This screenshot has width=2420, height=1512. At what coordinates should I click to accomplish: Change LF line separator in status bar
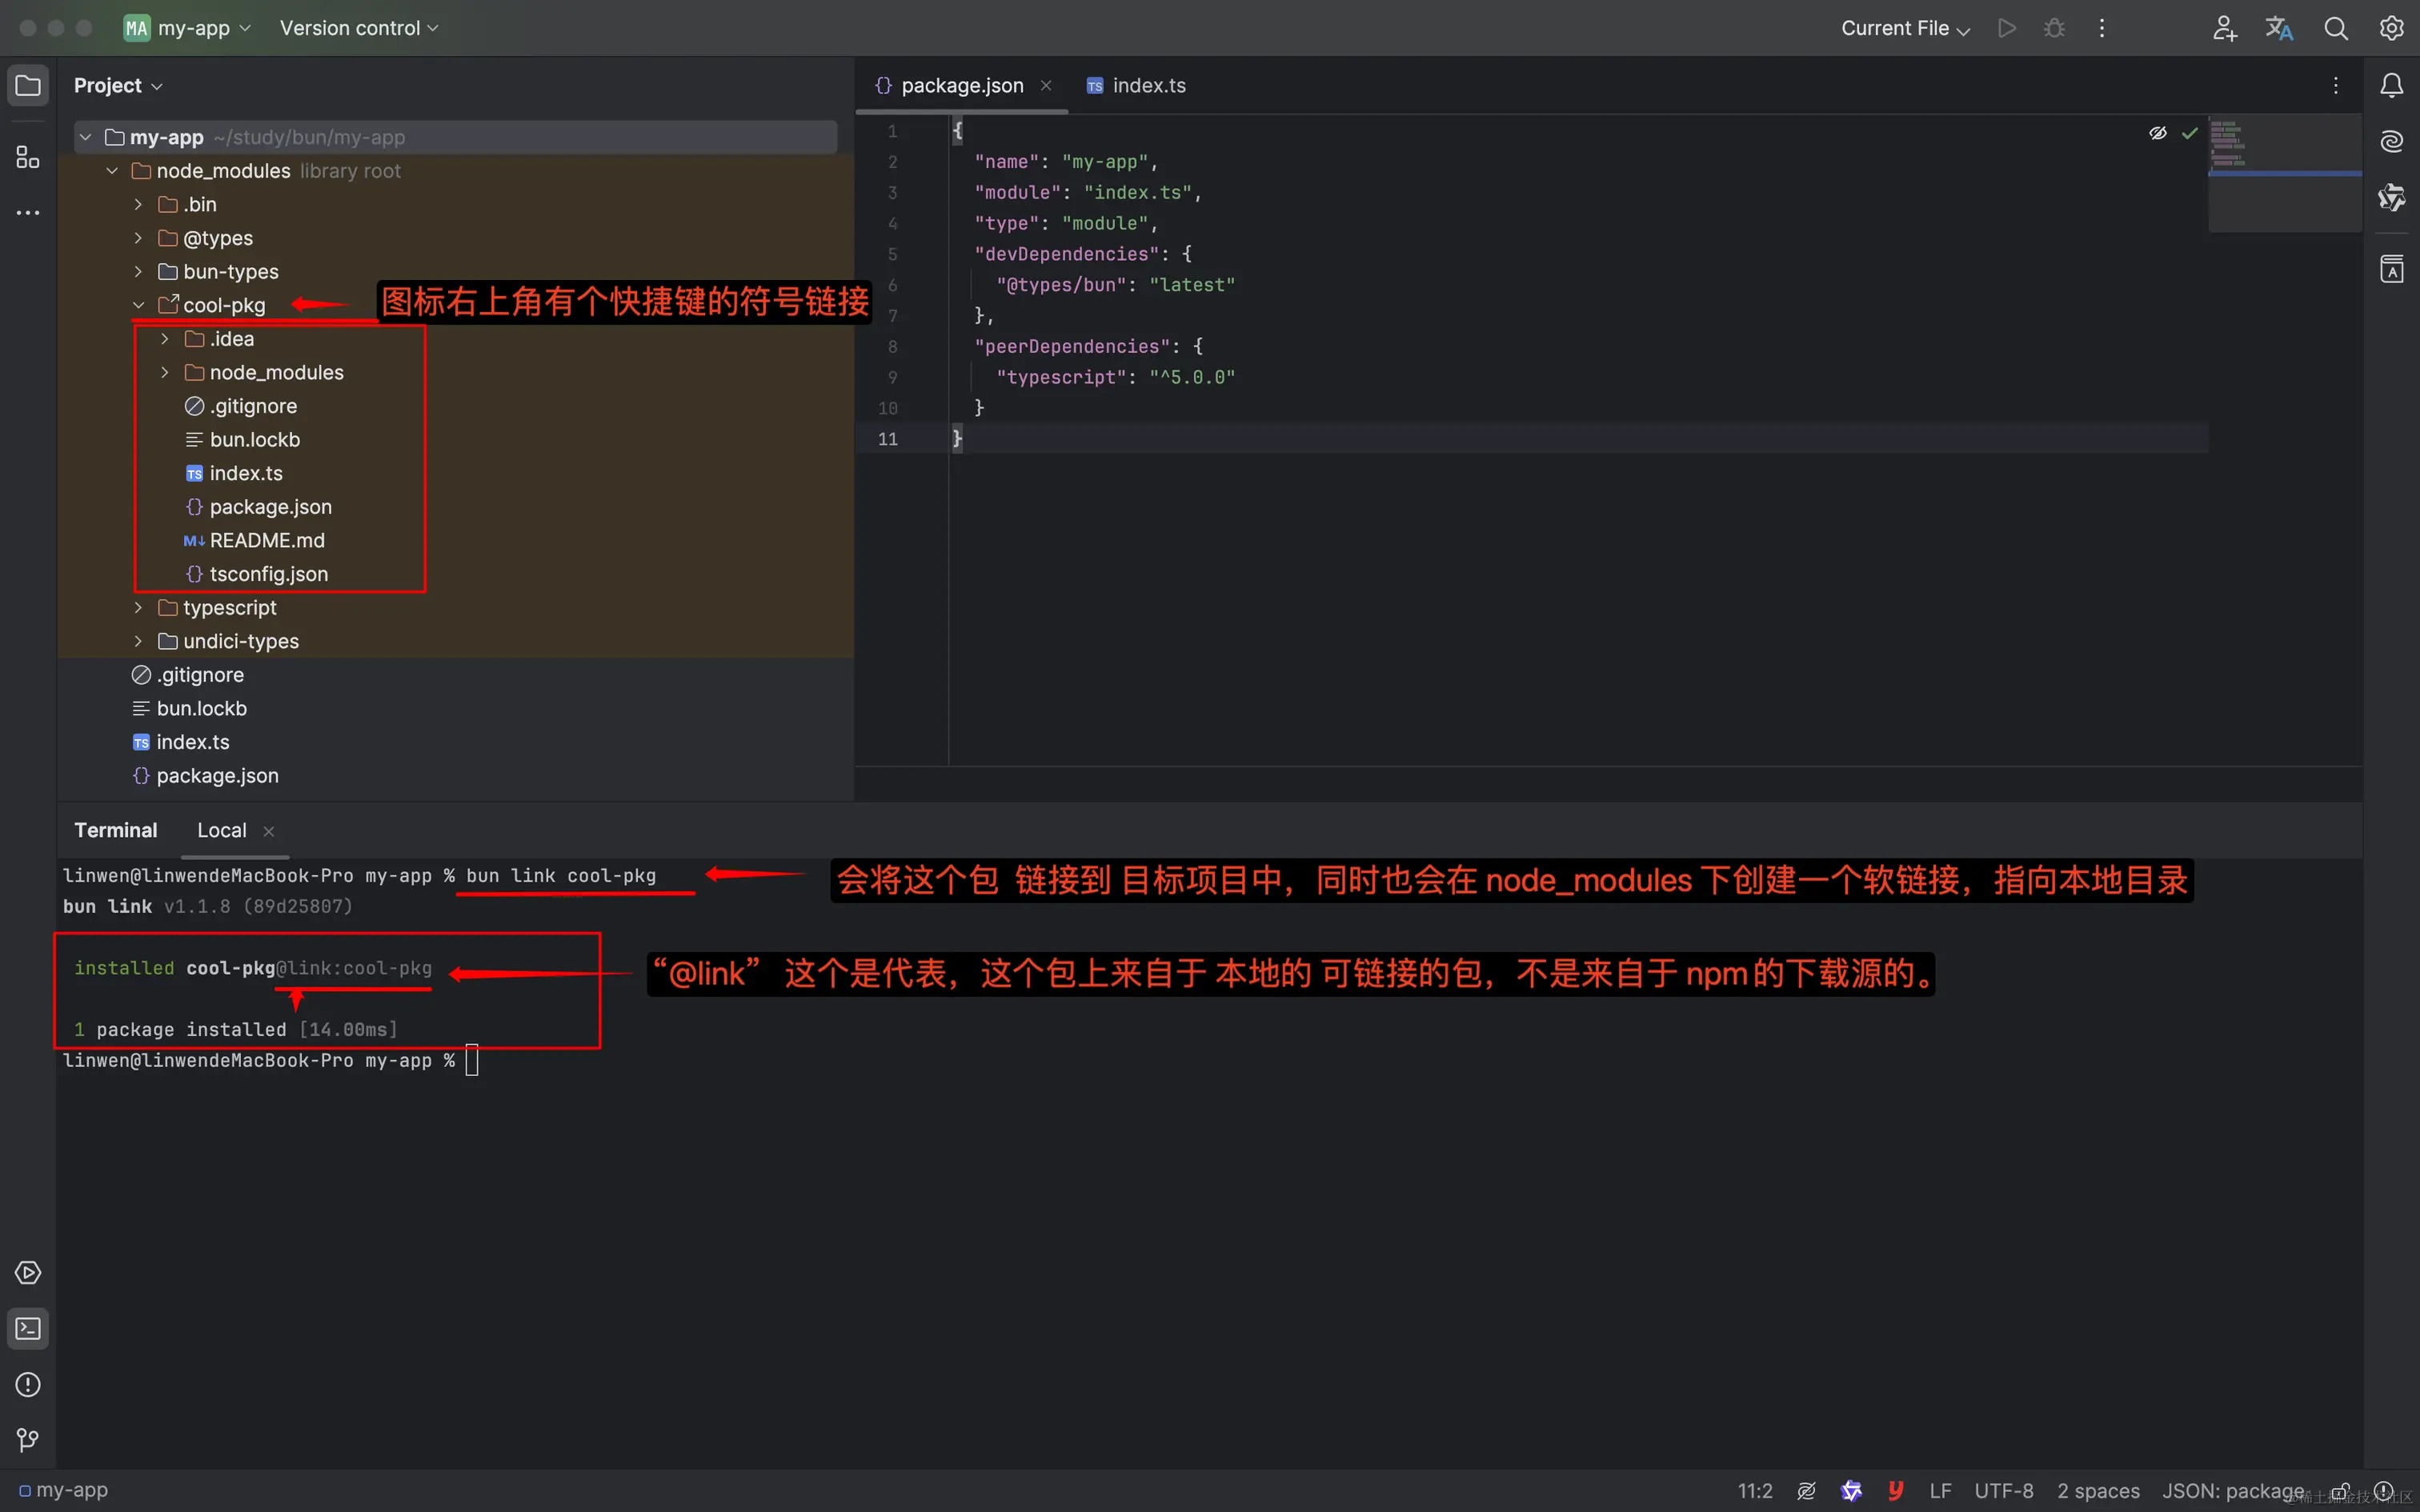[1940, 1490]
